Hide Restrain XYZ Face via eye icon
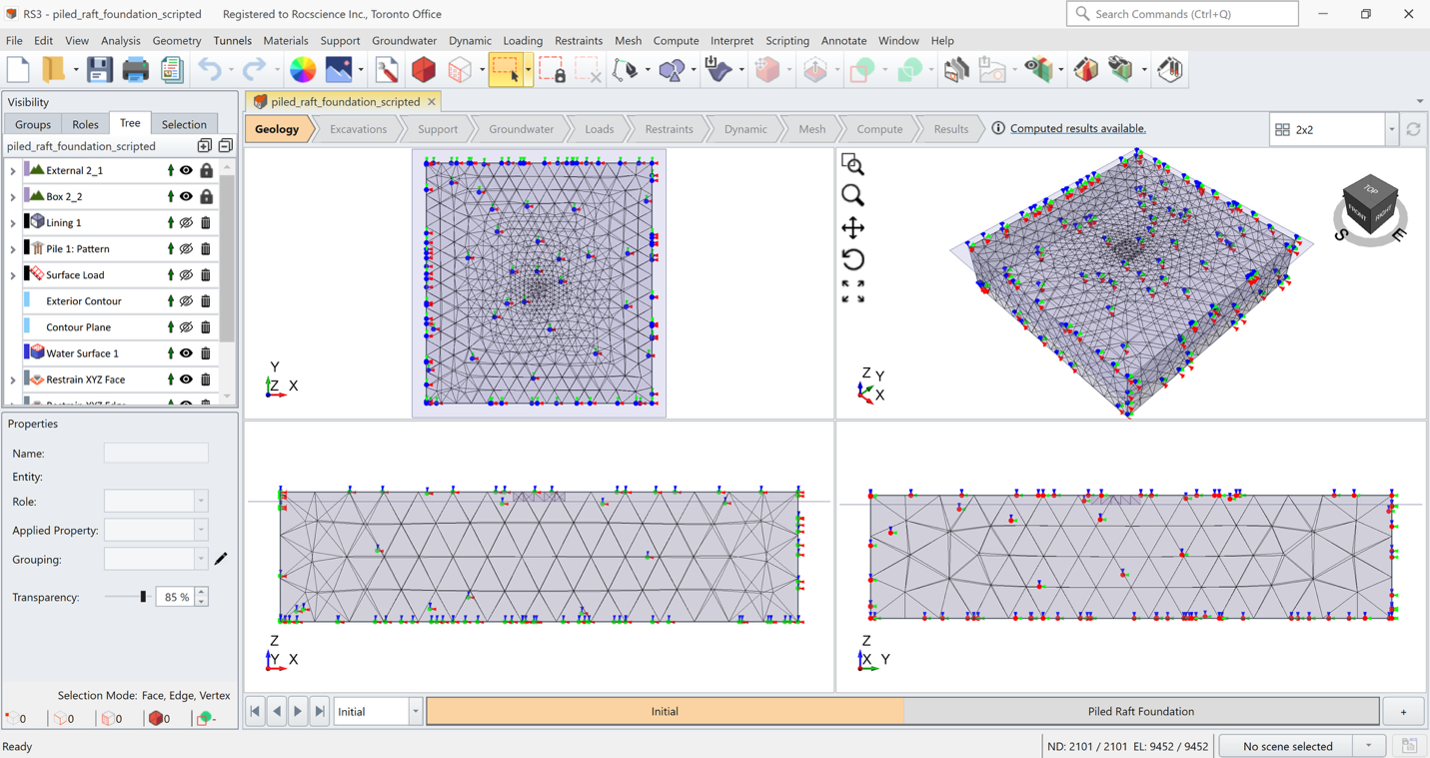 [186, 379]
